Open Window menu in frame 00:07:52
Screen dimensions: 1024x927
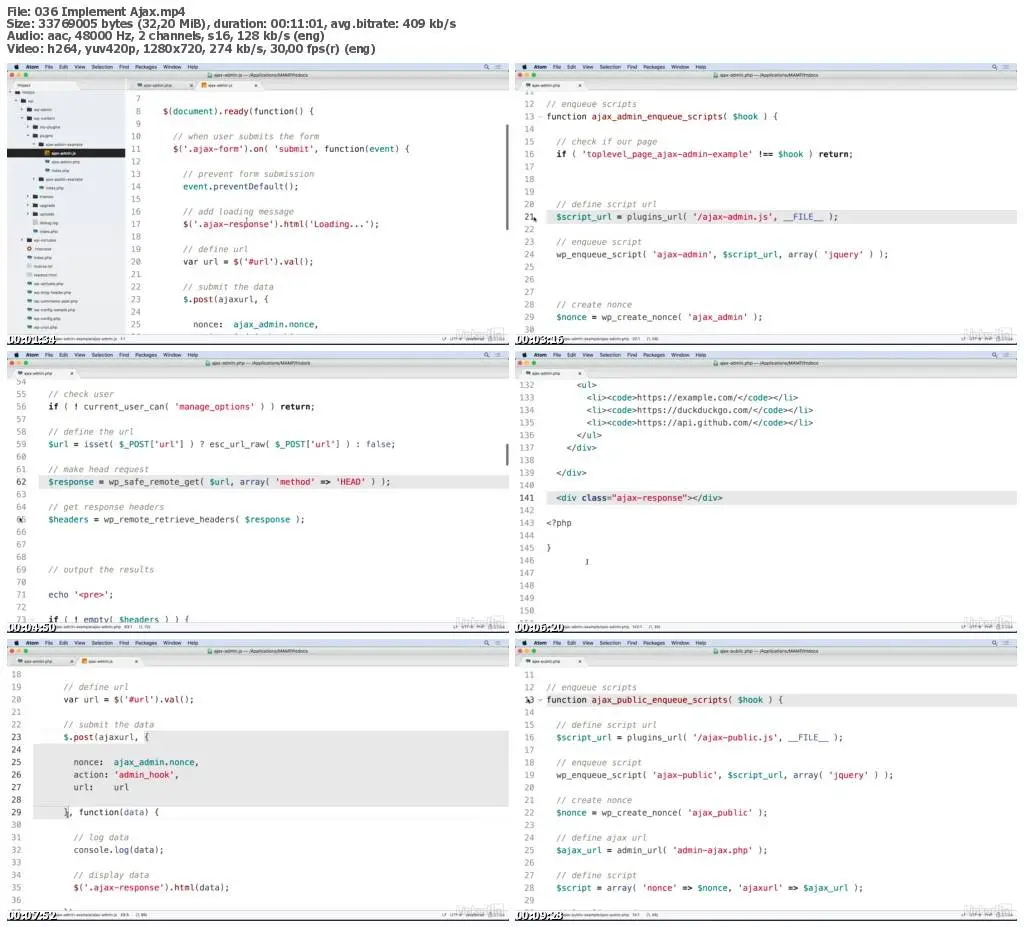[x=172, y=643]
